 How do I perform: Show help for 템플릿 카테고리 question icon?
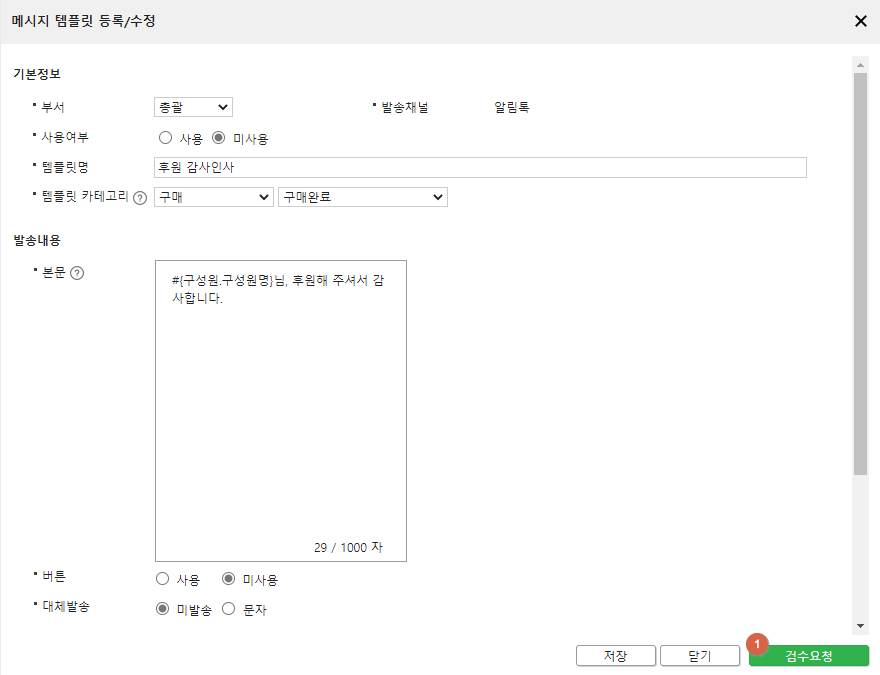(140, 198)
